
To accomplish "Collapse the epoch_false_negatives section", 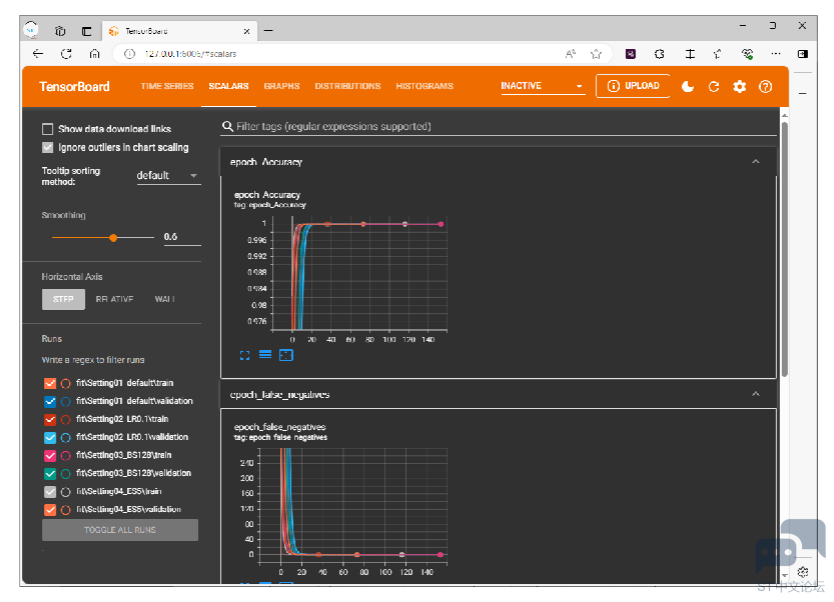I will 756,394.
